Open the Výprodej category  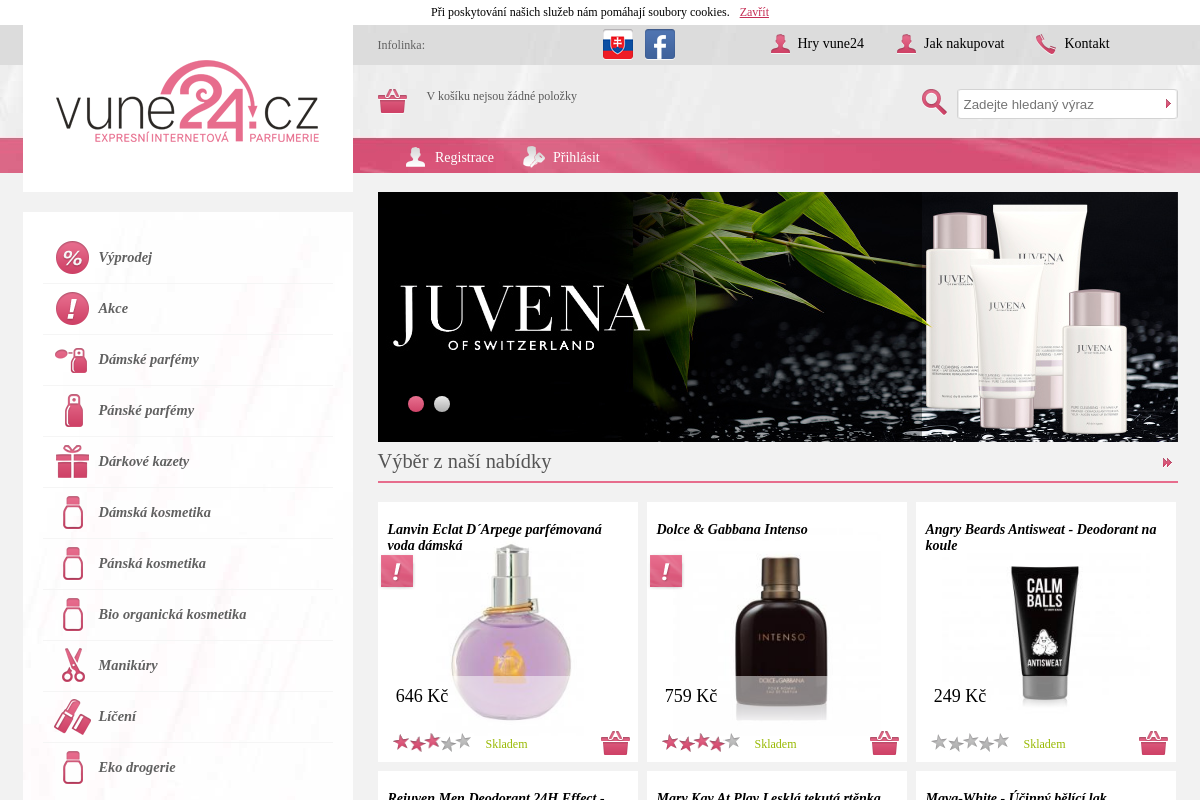tap(125, 257)
